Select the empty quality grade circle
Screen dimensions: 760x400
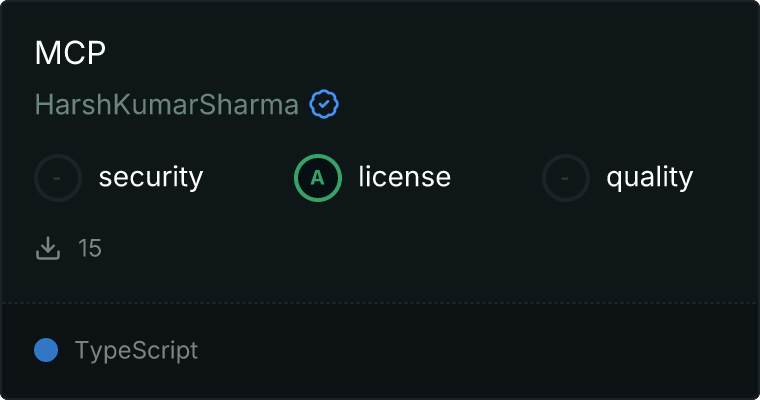pyautogui.click(x=566, y=178)
